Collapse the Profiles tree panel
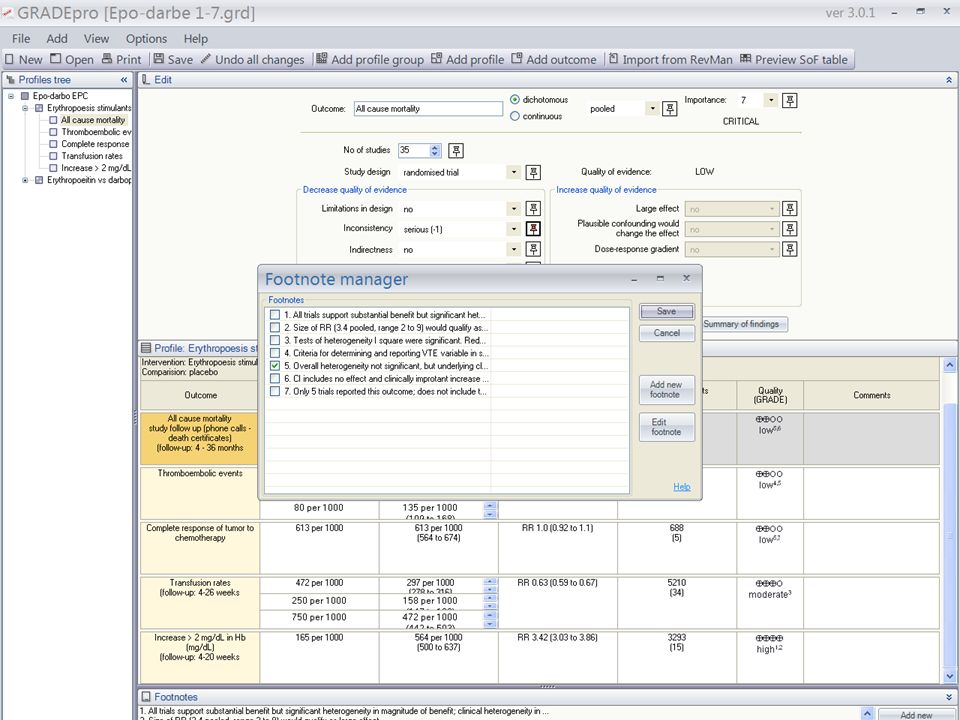The image size is (960, 720). [124, 80]
